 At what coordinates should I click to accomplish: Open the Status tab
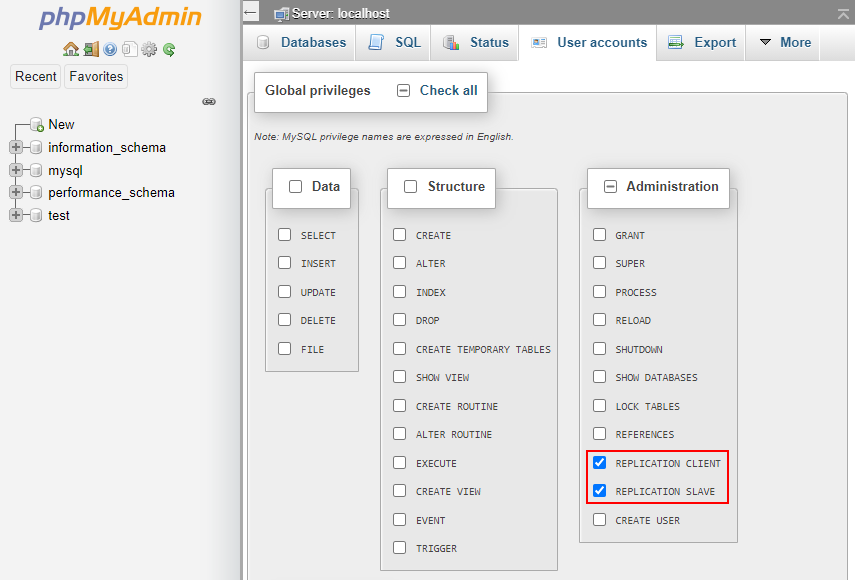pos(475,43)
